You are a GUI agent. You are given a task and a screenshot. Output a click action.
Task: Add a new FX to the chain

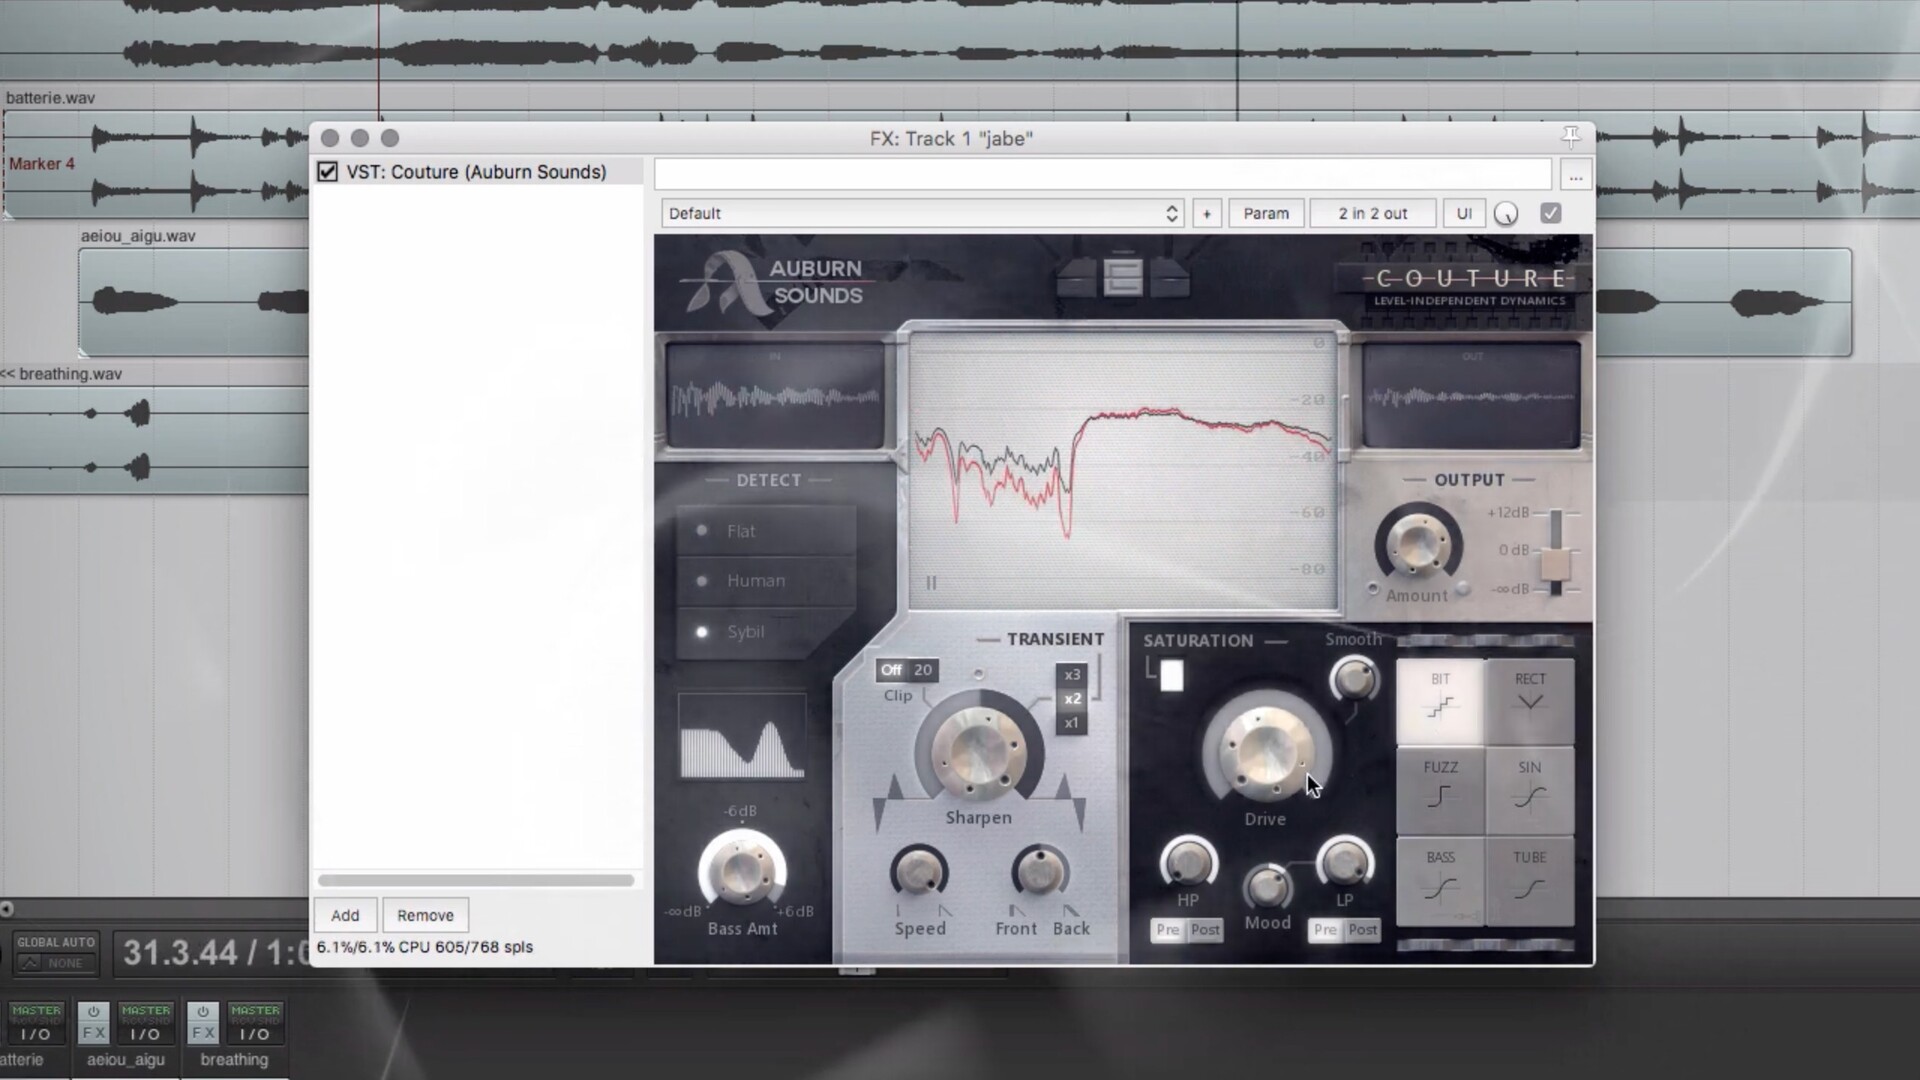[345, 915]
